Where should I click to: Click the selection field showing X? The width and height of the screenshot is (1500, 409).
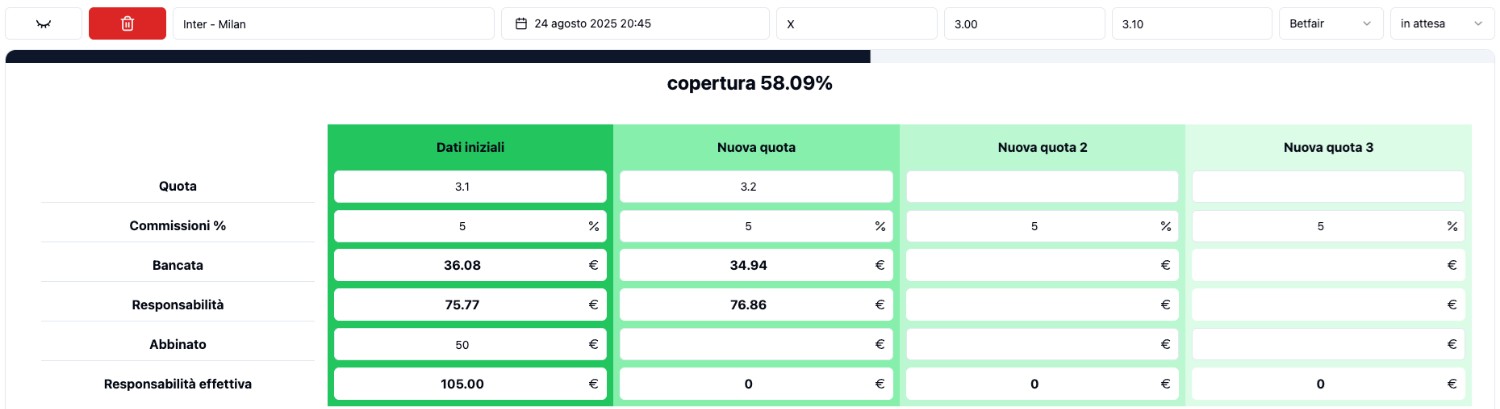coord(857,23)
